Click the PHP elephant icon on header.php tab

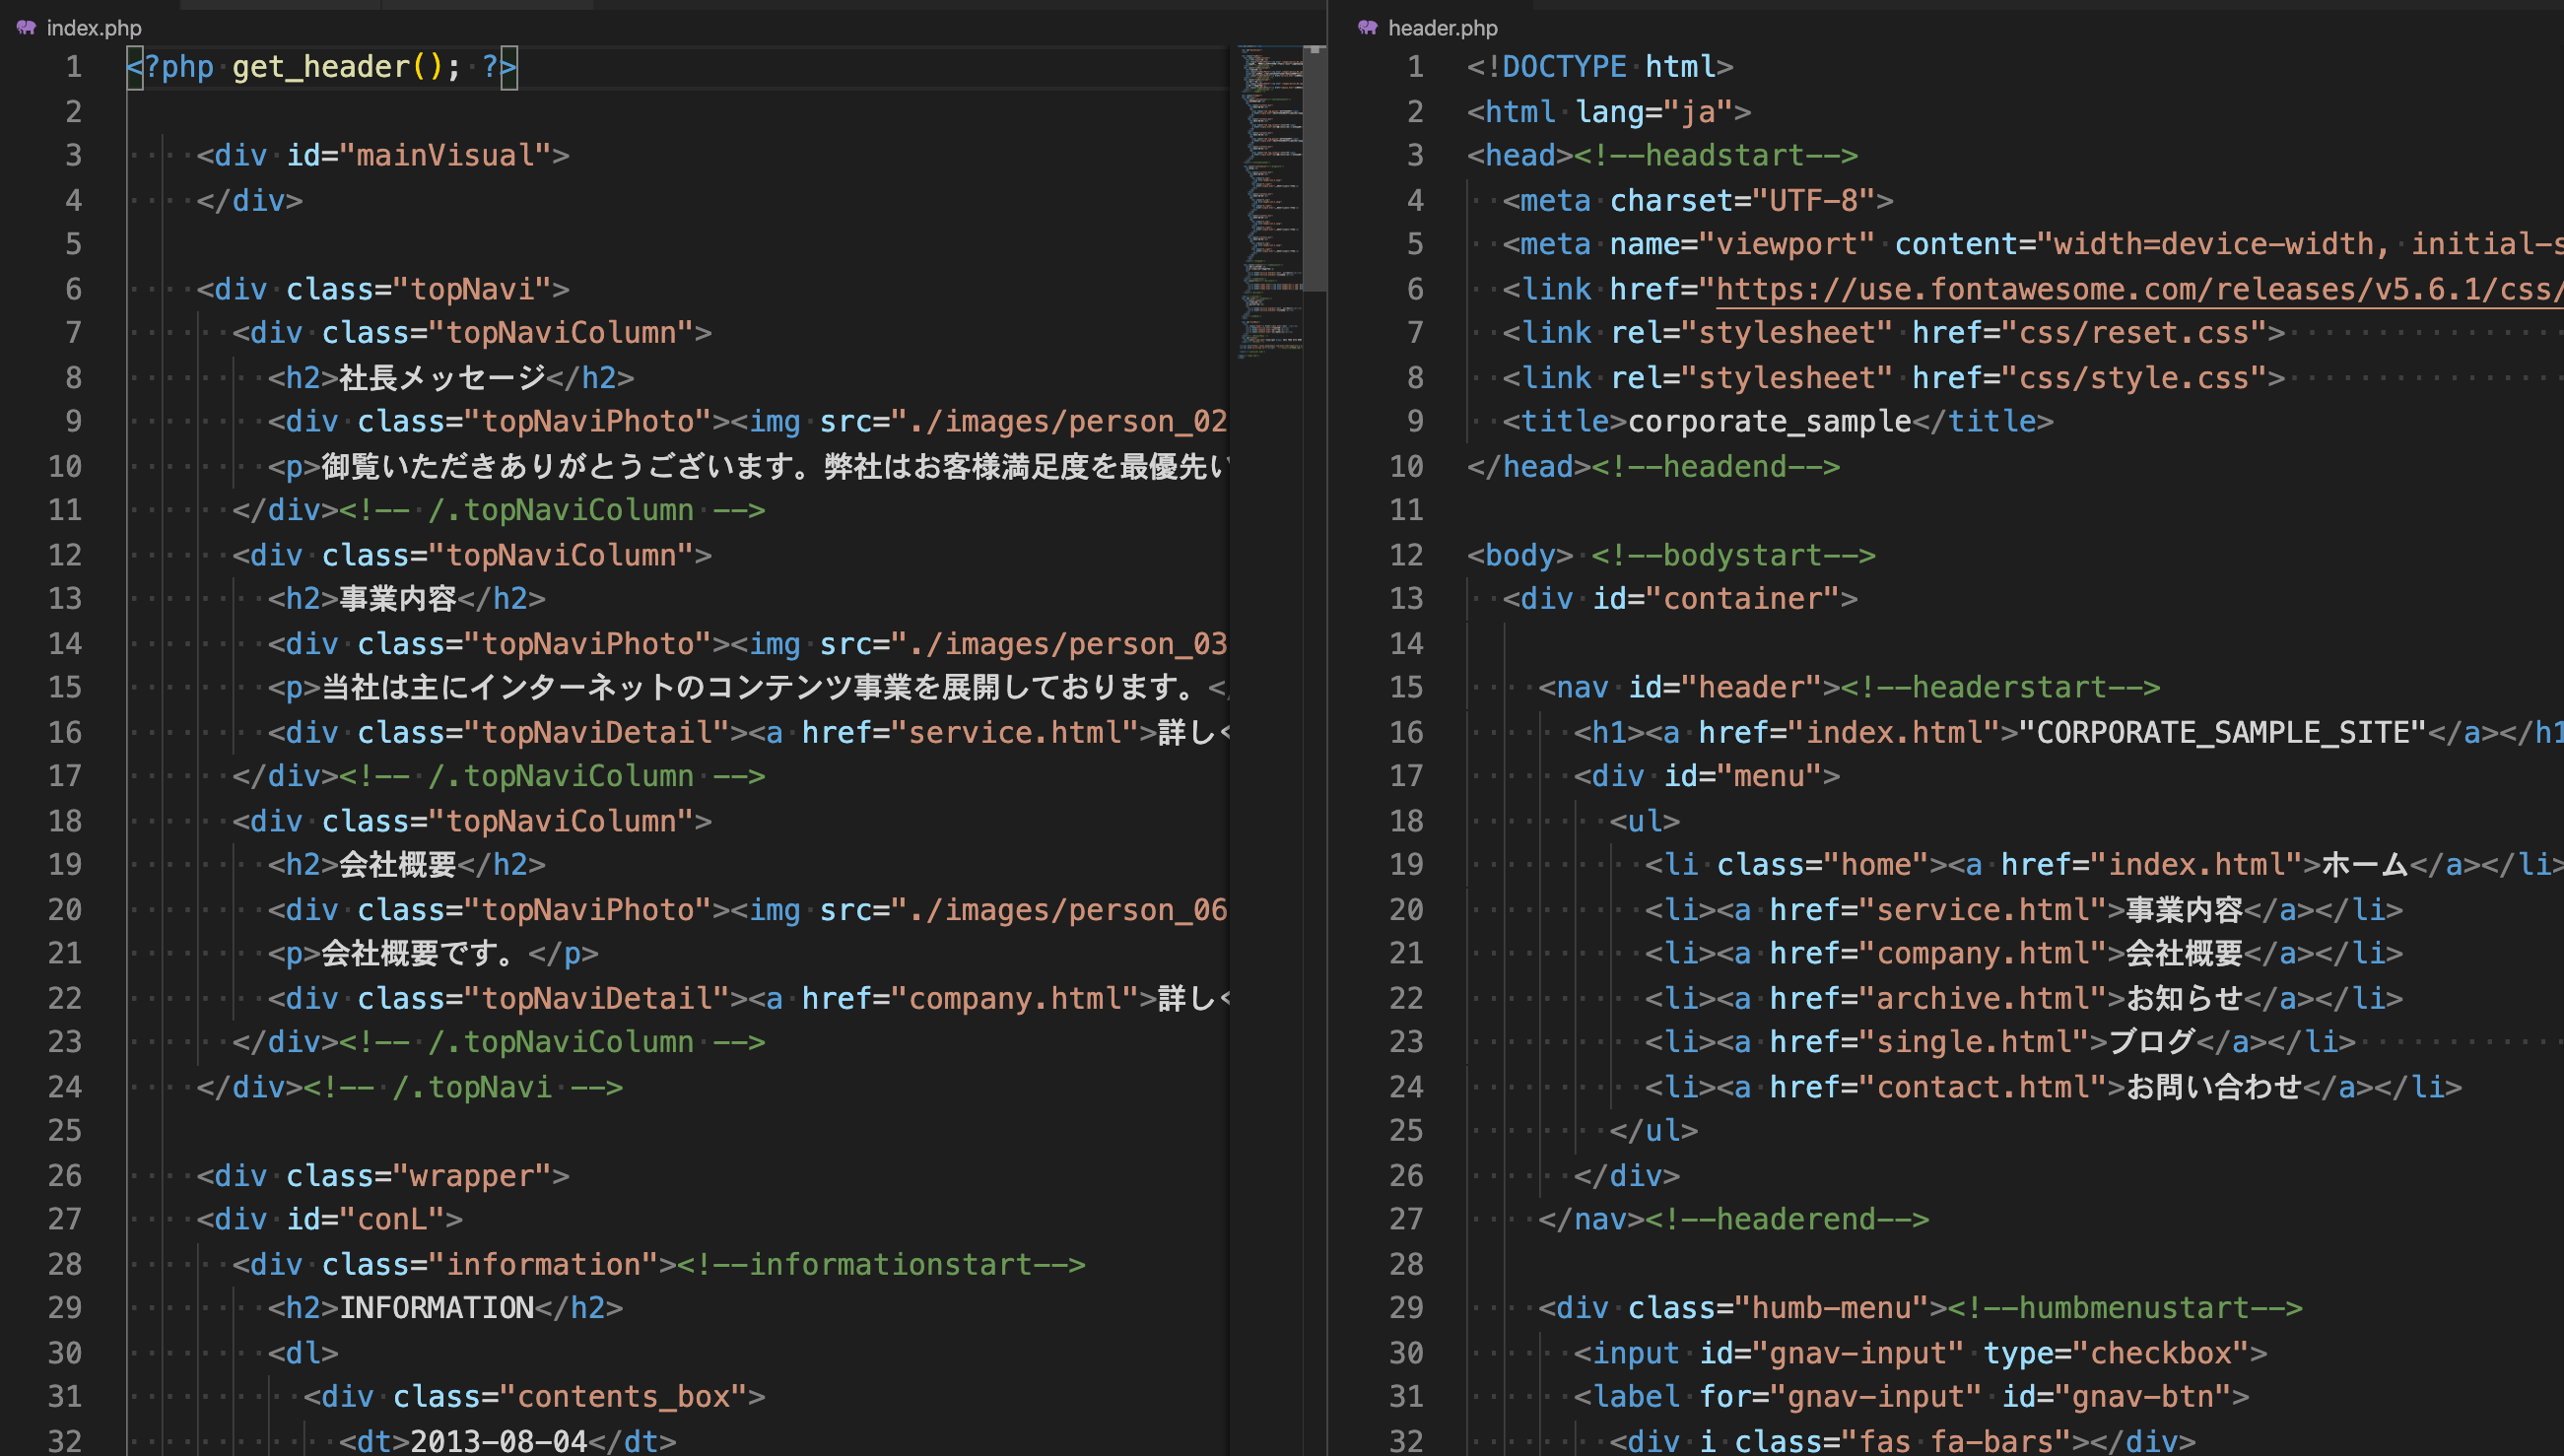coord(1367,28)
